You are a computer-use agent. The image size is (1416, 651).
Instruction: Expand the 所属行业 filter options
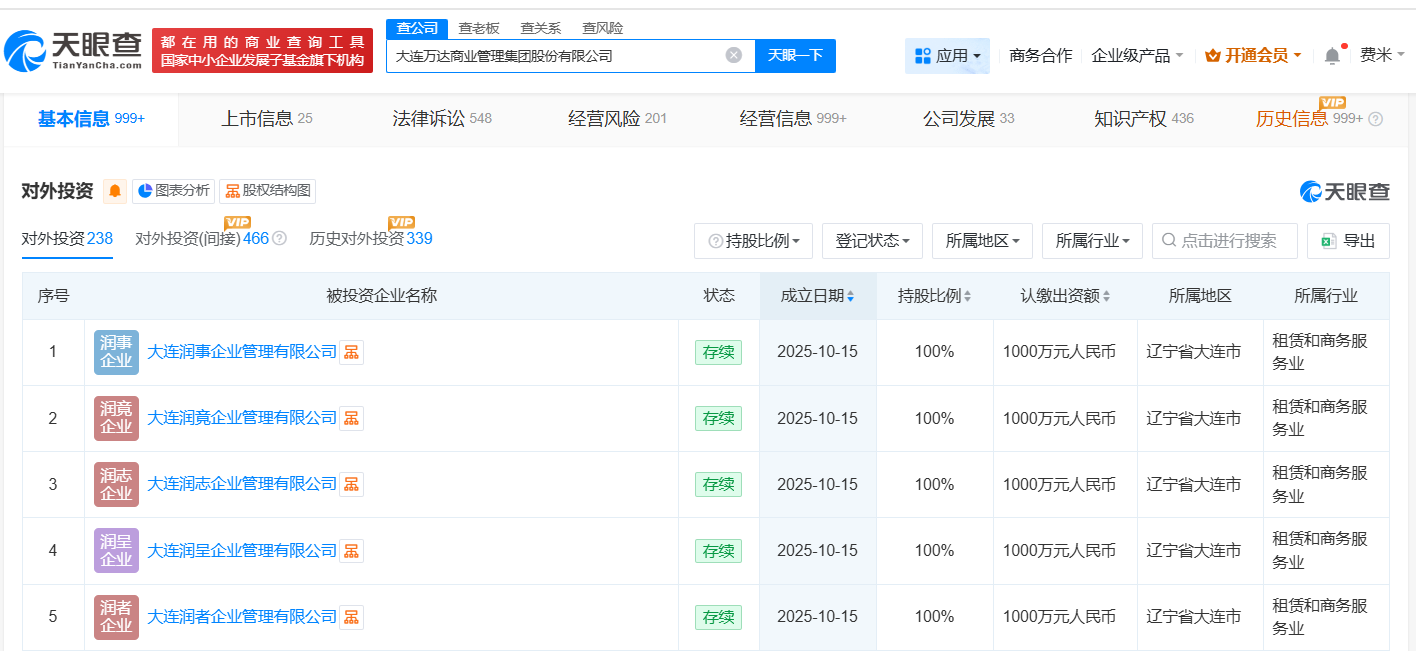1092,240
